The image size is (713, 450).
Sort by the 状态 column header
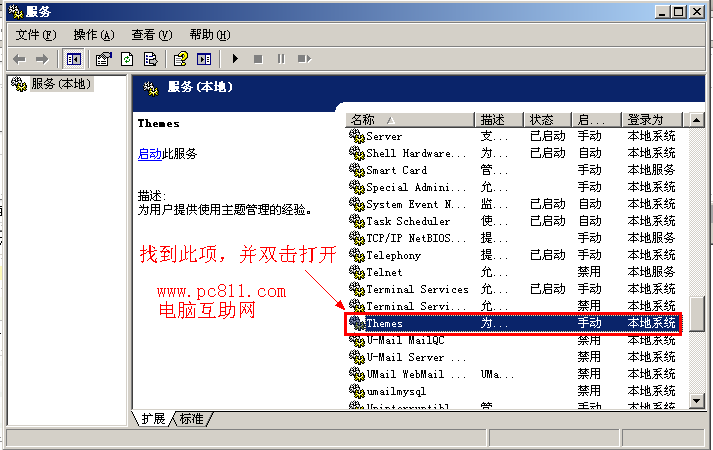click(547, 120)
